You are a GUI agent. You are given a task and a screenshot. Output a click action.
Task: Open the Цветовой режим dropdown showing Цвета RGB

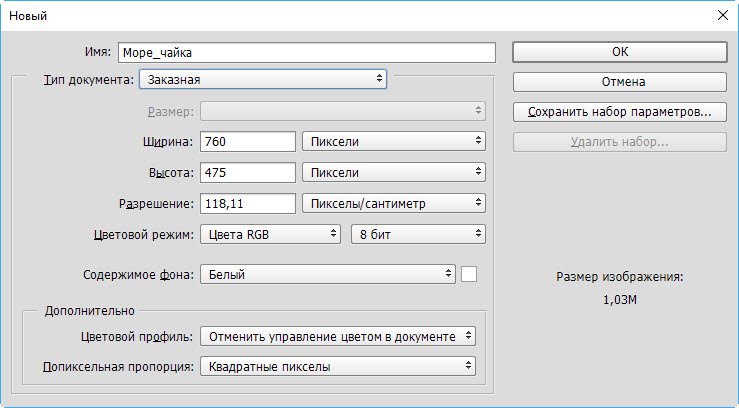[270, 234]
